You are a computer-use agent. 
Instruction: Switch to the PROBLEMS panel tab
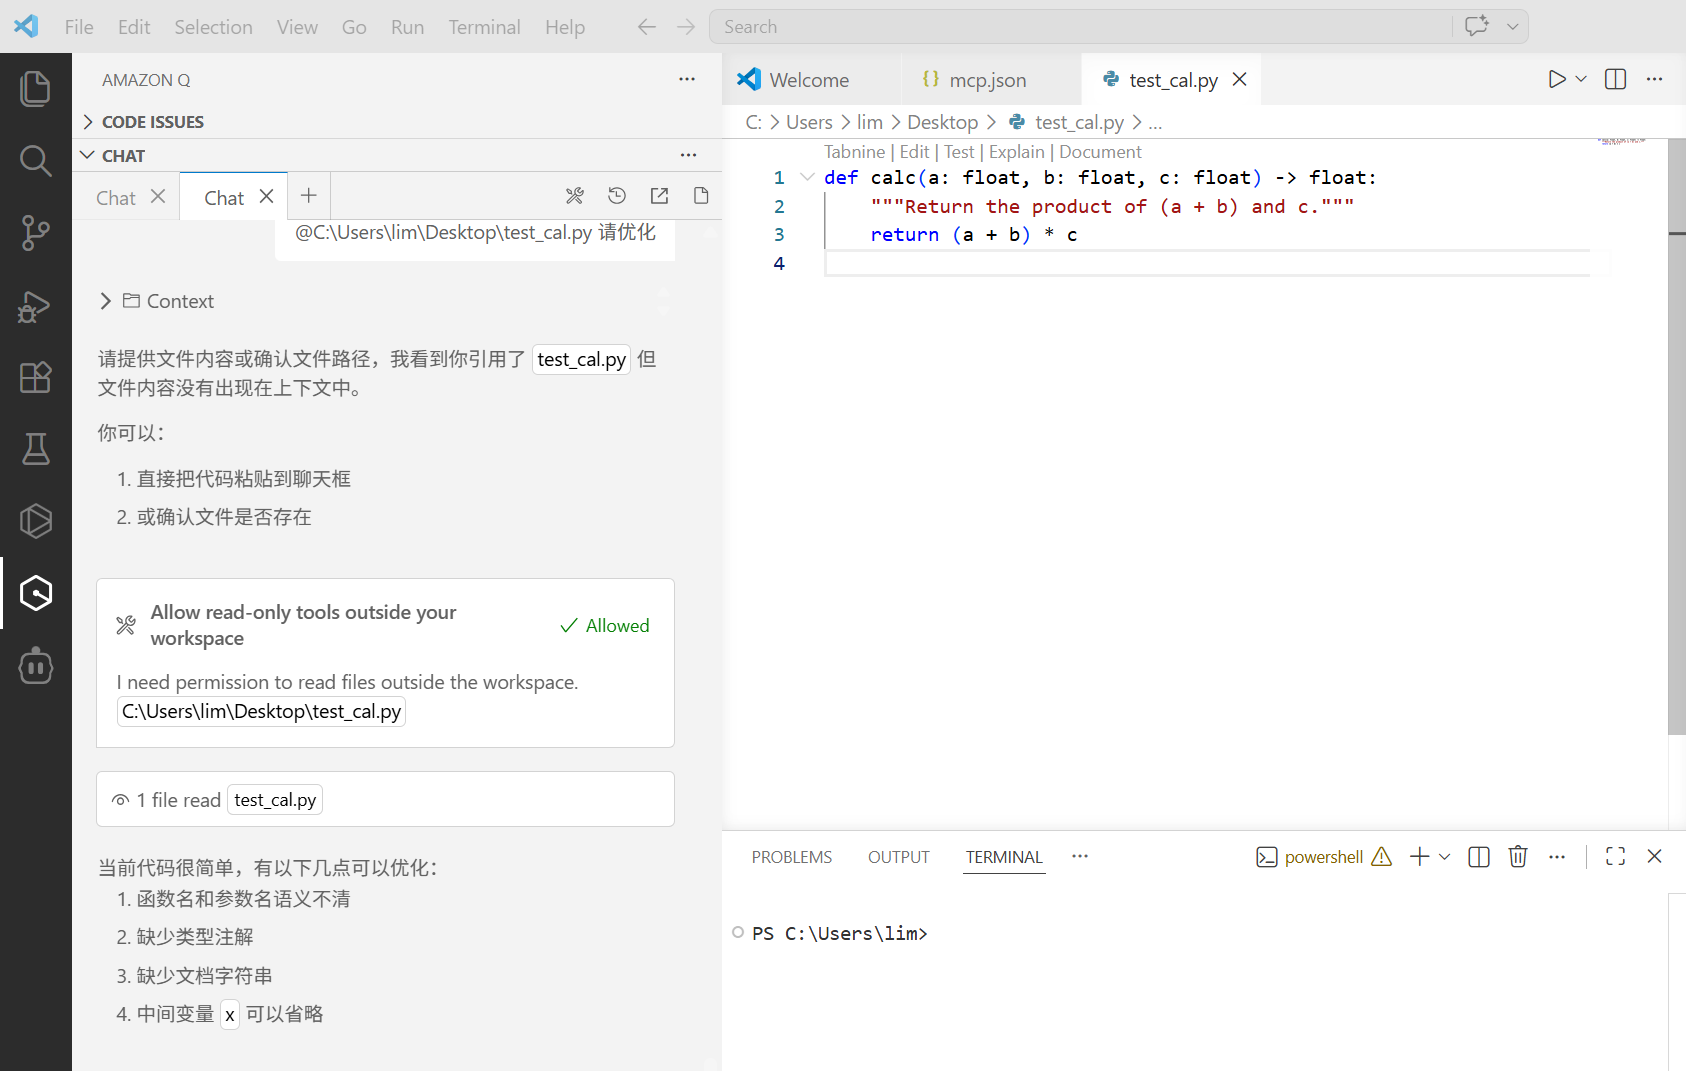coord(792,857)
